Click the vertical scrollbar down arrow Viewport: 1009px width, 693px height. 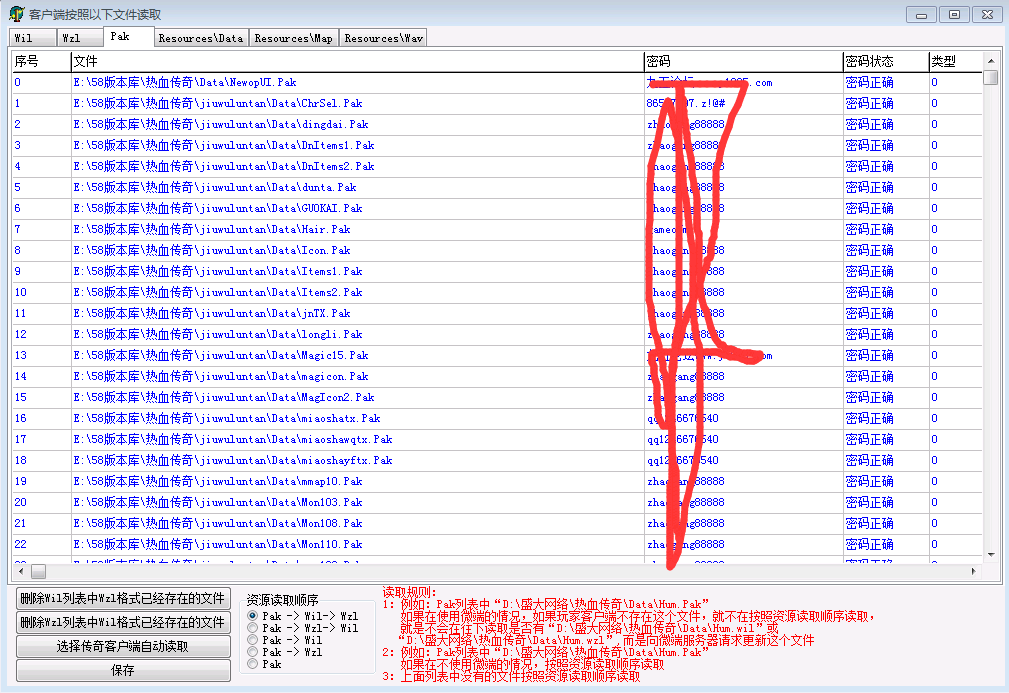990,554
